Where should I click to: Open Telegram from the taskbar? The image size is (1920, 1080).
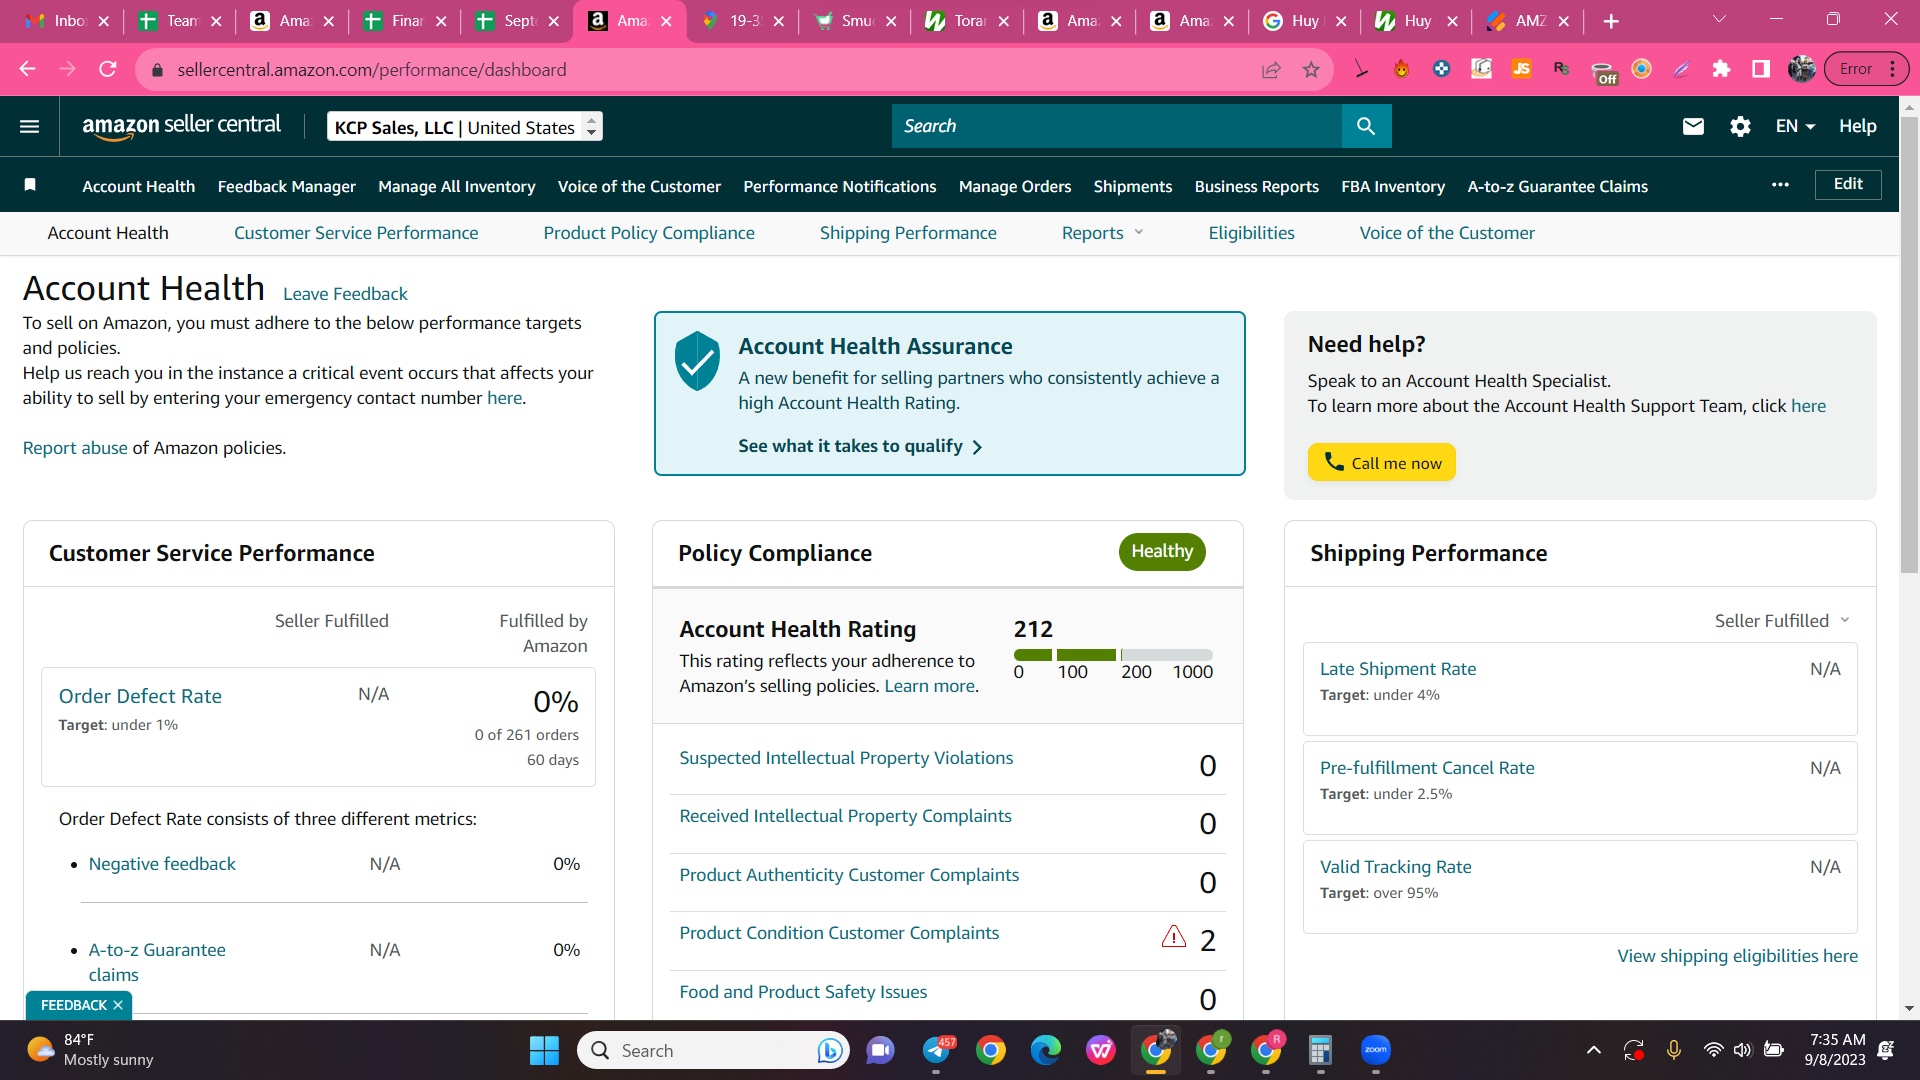pyautogui.click(x=937, y=1050)
